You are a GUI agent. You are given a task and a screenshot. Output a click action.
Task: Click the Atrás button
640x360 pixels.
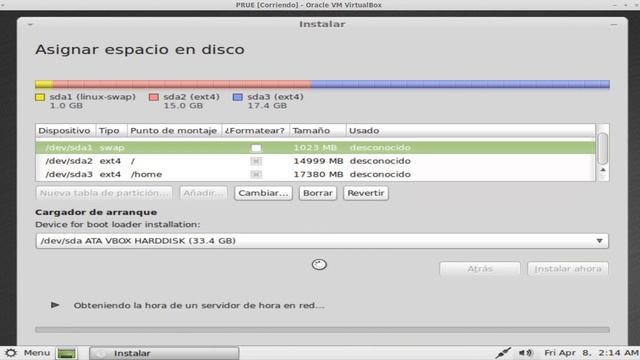[480, 269]
